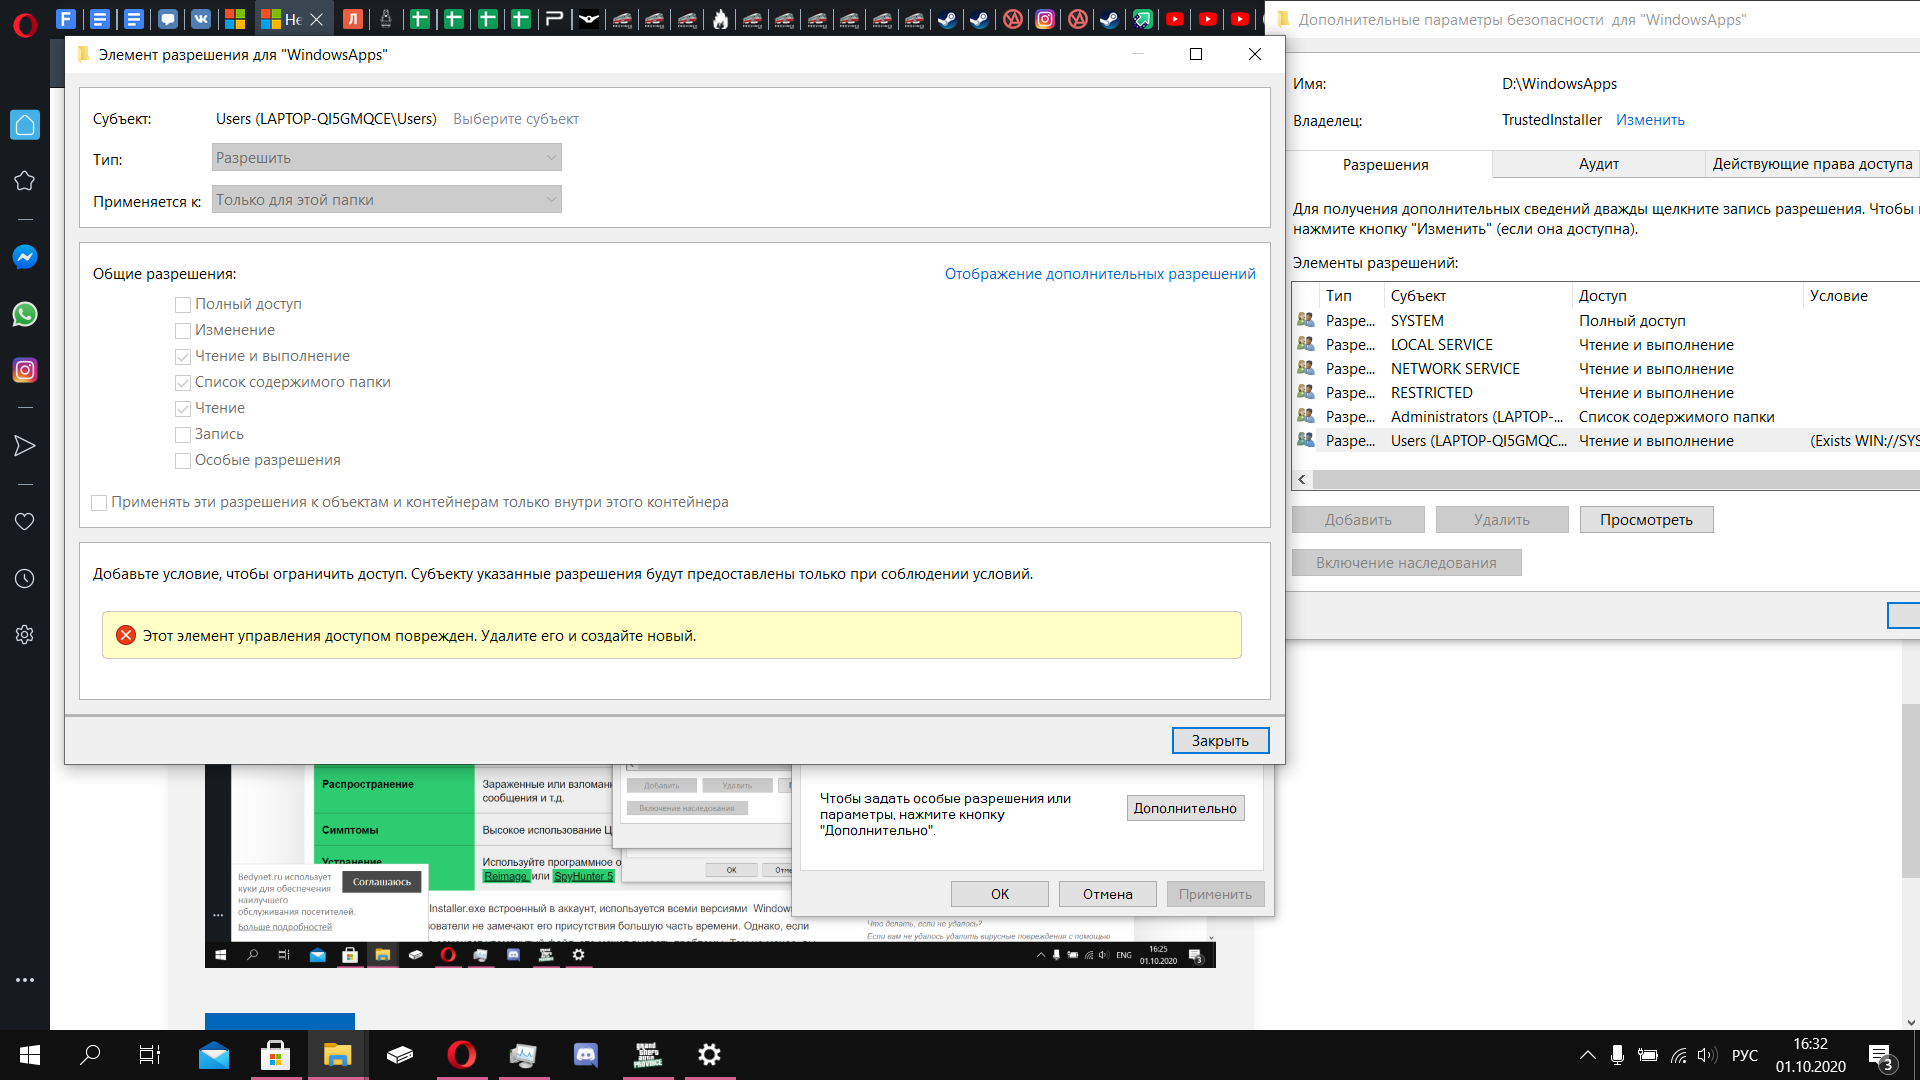Open the player arrow icon in sidebar
This screenshot has height=1080, width=1920.
[25, 446]
